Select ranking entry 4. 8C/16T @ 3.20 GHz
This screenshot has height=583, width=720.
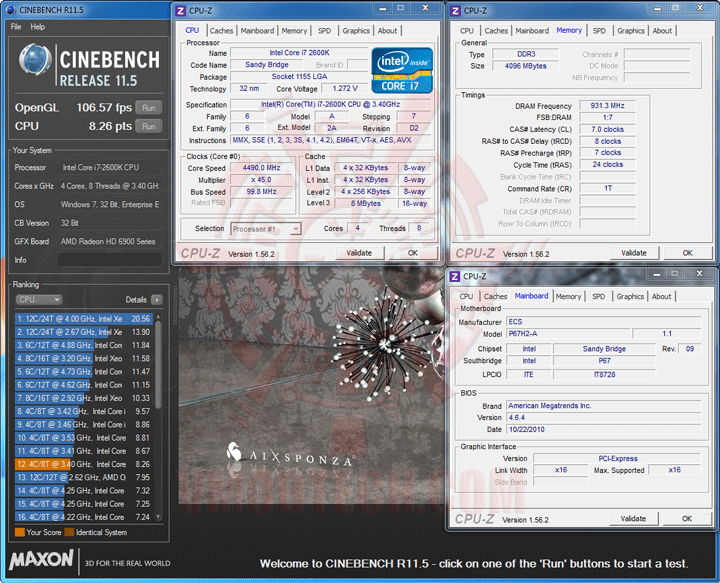click(x=84, y=359)
